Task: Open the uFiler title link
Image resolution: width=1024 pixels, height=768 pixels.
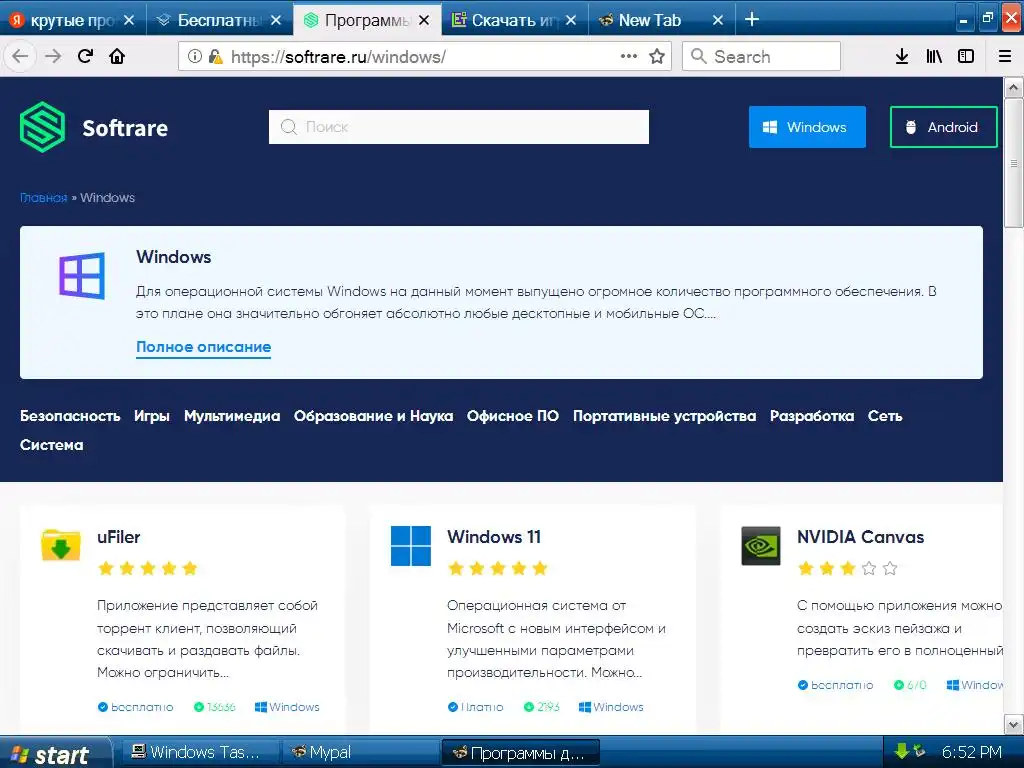Action: click(x=118, y=537)
